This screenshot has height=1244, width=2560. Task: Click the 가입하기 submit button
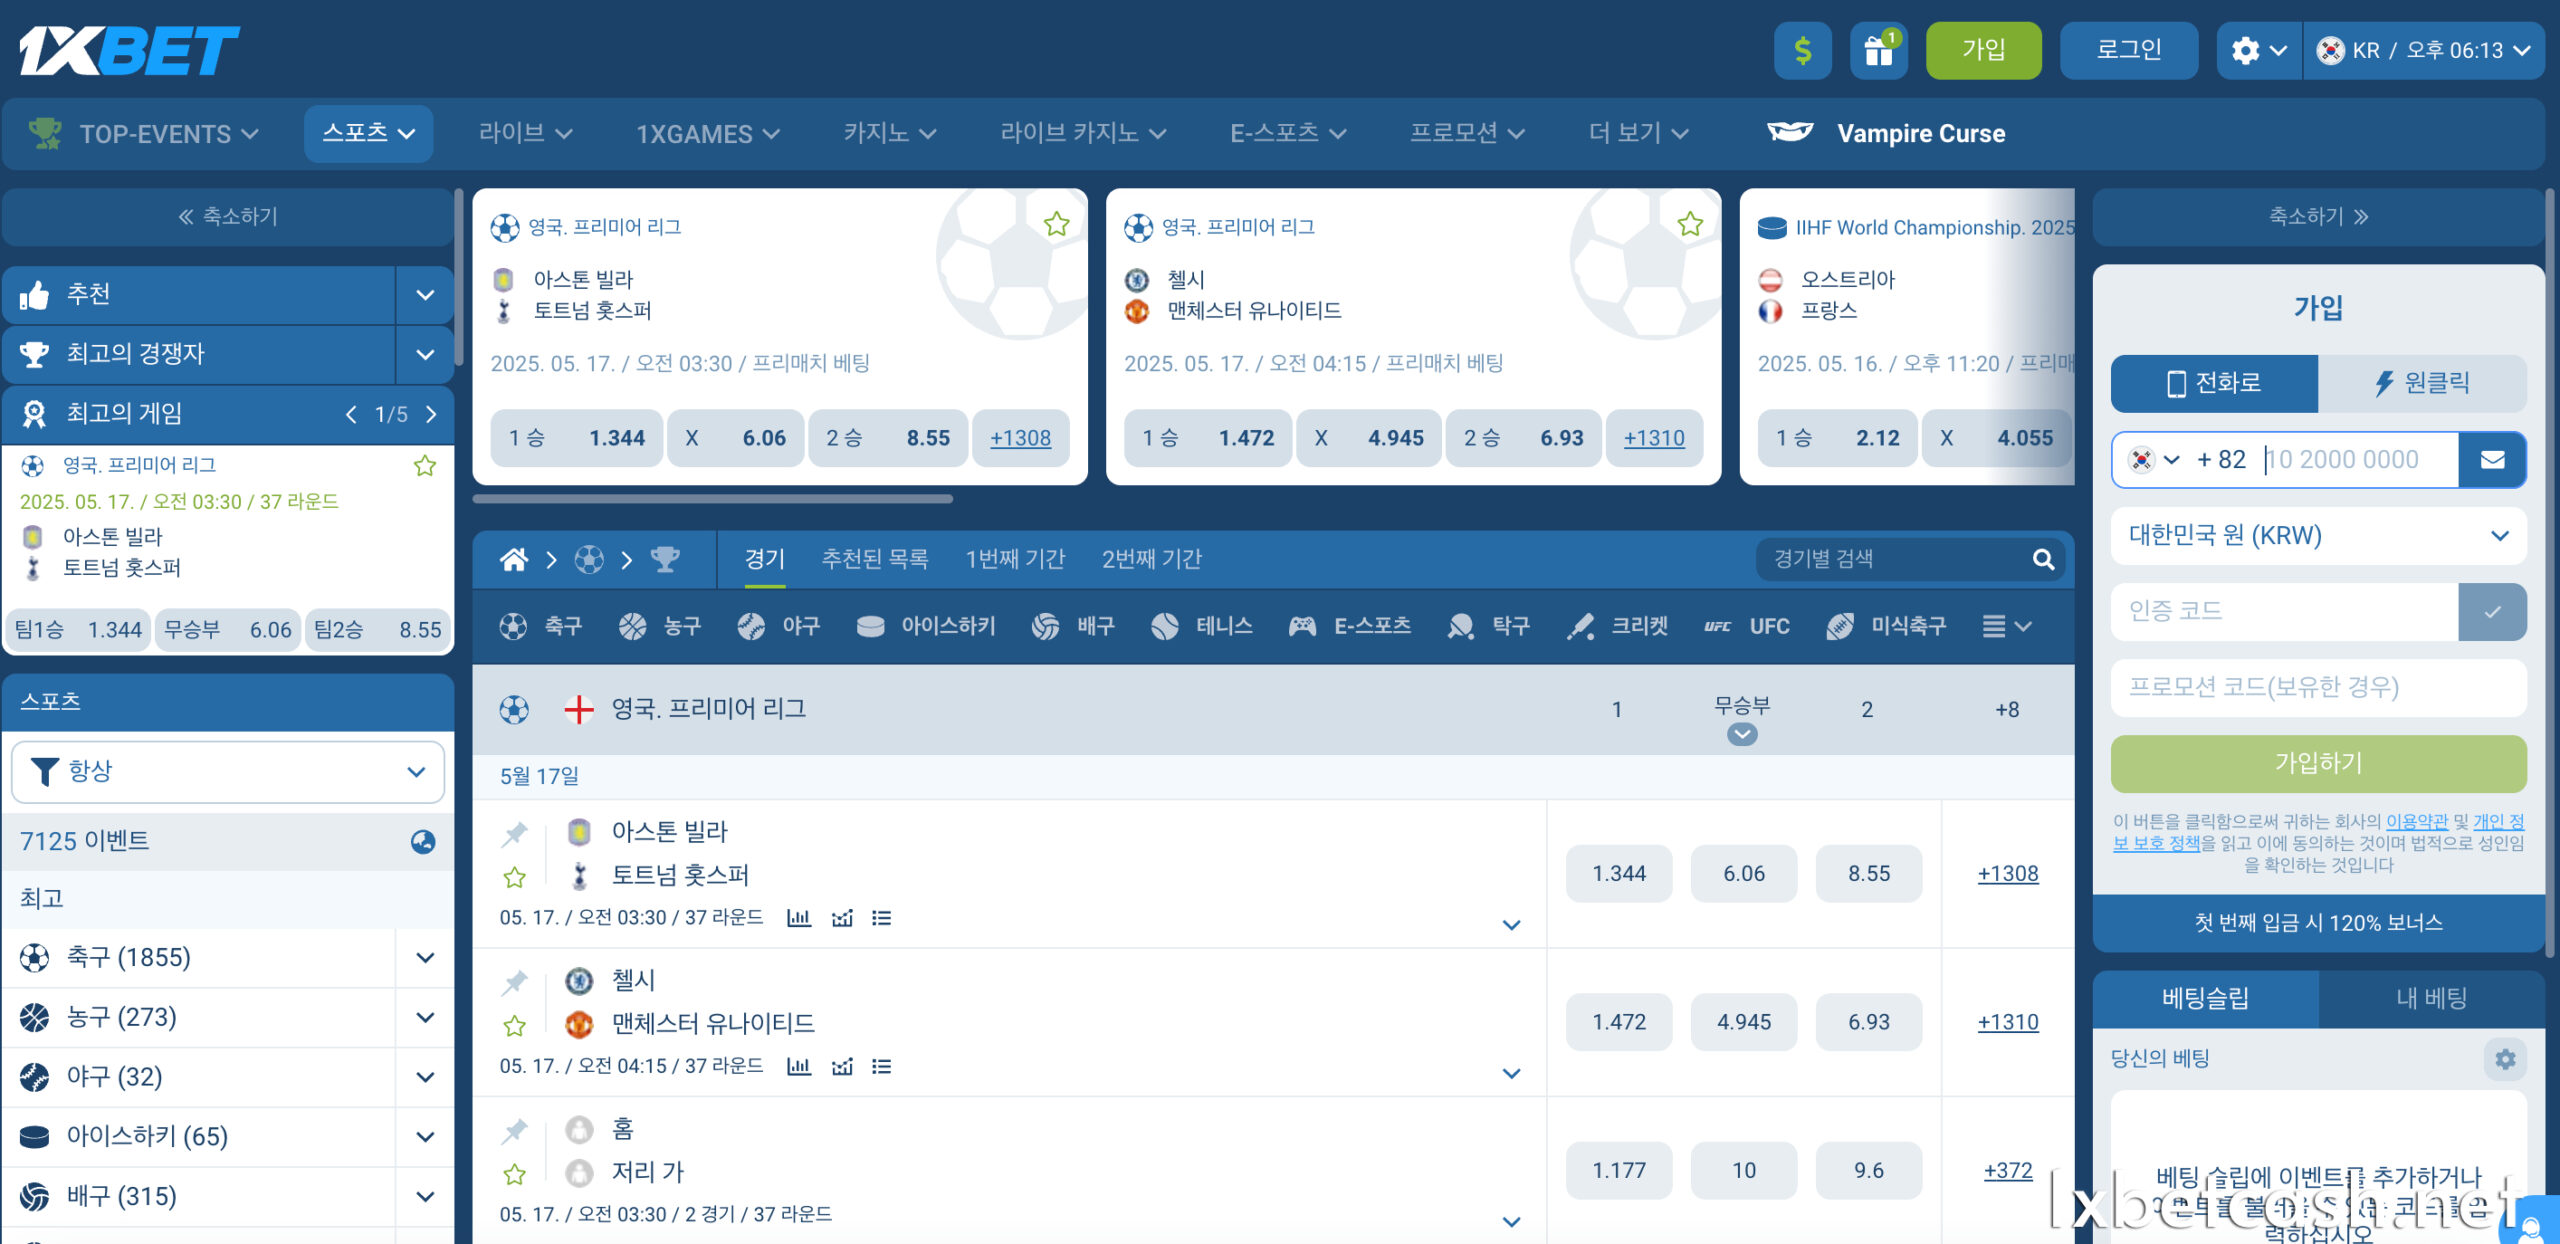2318,763
